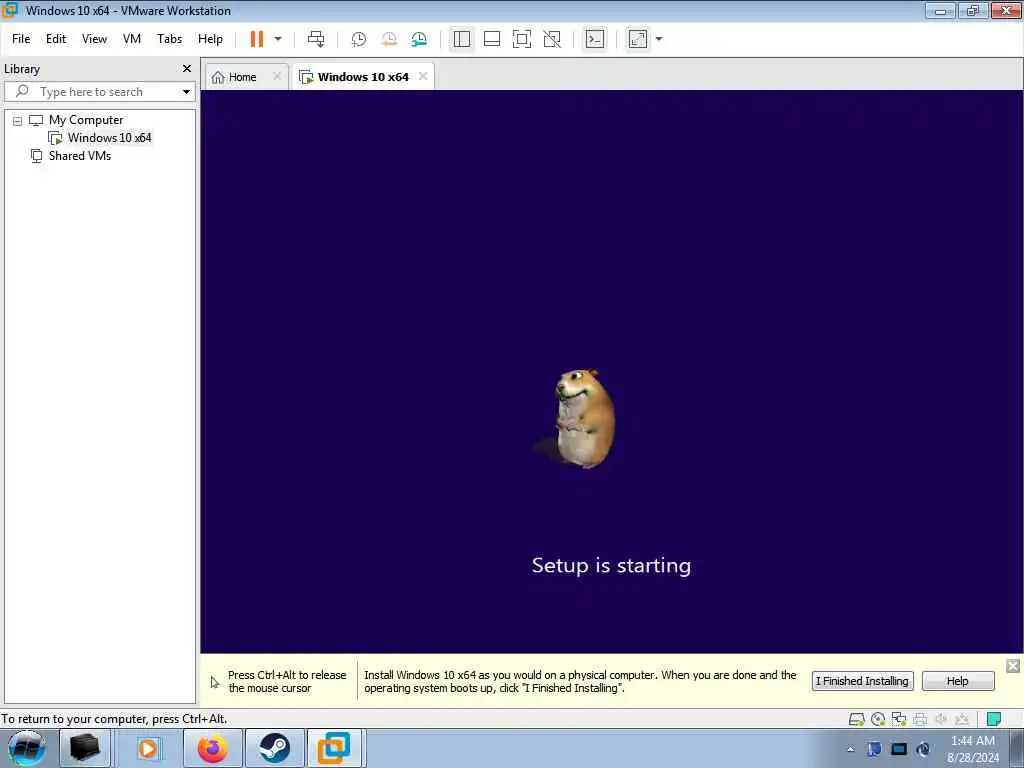Open the View menu

pyautogui.click(x=94, y=39)
